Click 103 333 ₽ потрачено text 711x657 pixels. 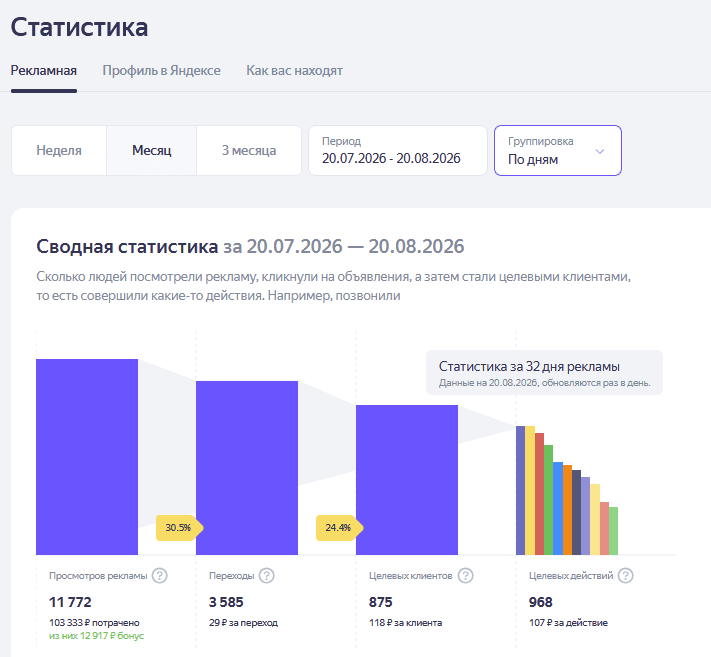click(94, 623)
